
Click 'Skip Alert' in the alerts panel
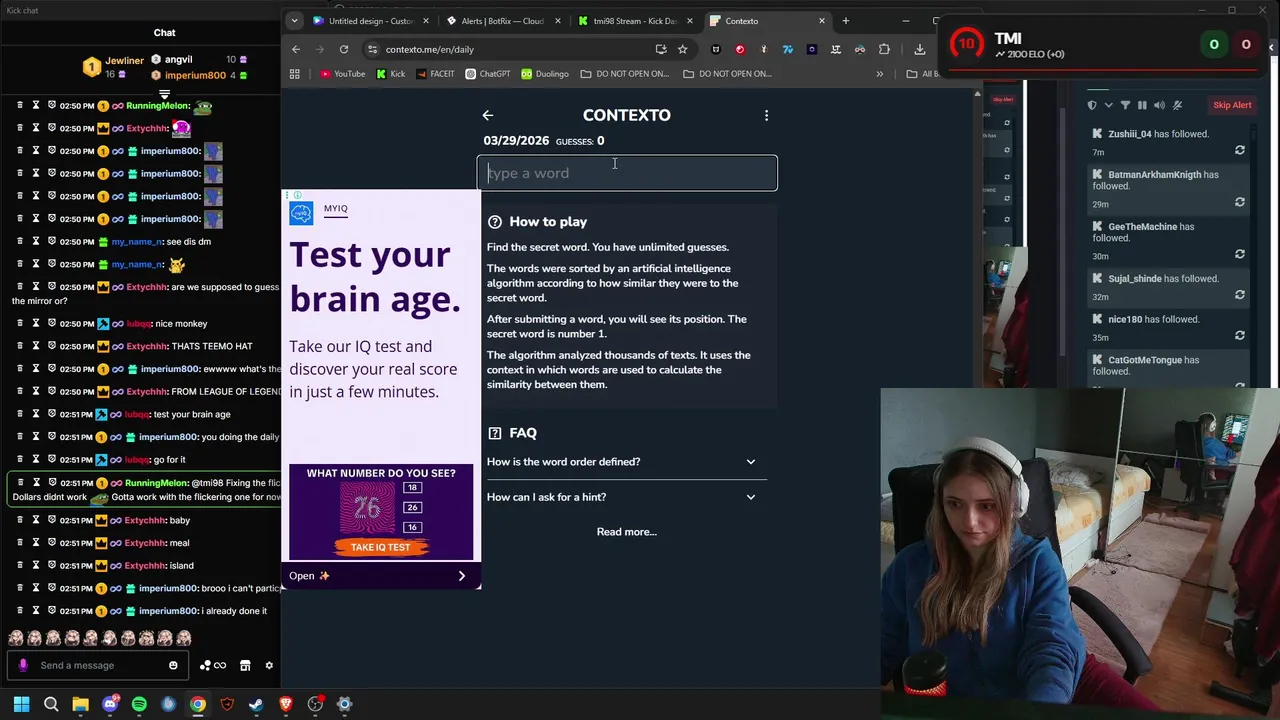[x=1232, y=105]
